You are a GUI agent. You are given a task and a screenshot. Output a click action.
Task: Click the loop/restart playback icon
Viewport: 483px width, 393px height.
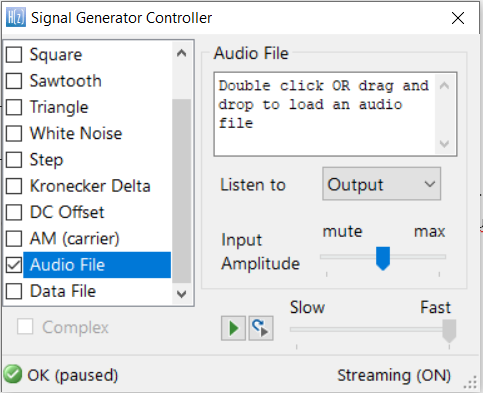(261, 328)
